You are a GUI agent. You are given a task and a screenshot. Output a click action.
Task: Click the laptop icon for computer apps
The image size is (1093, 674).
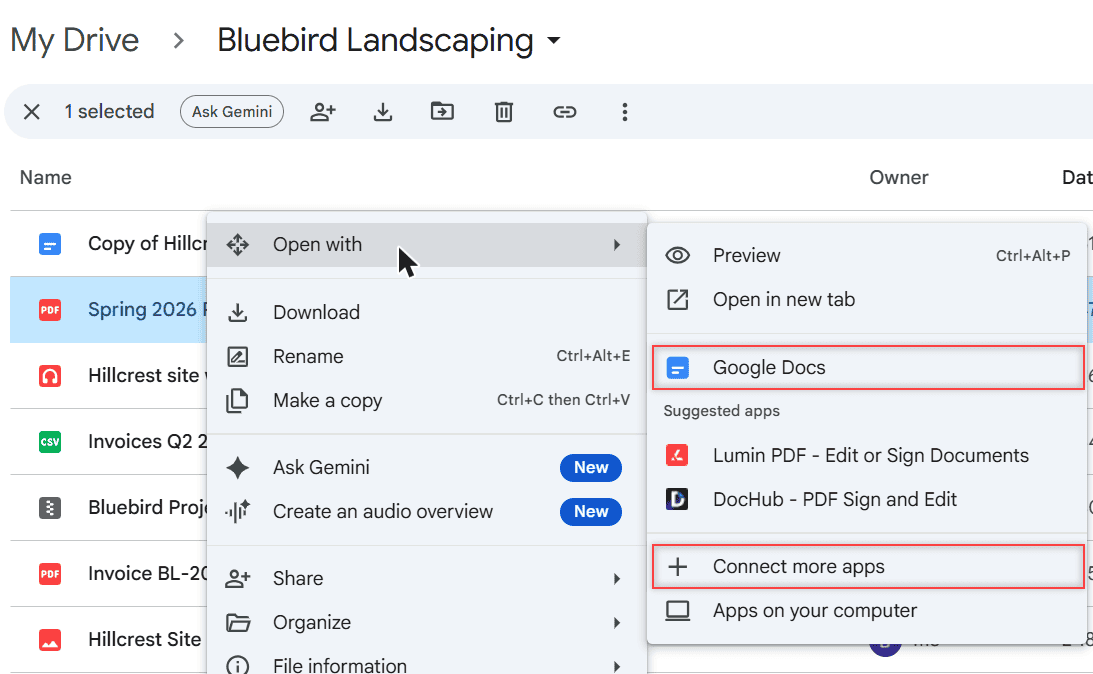[678, 611]
